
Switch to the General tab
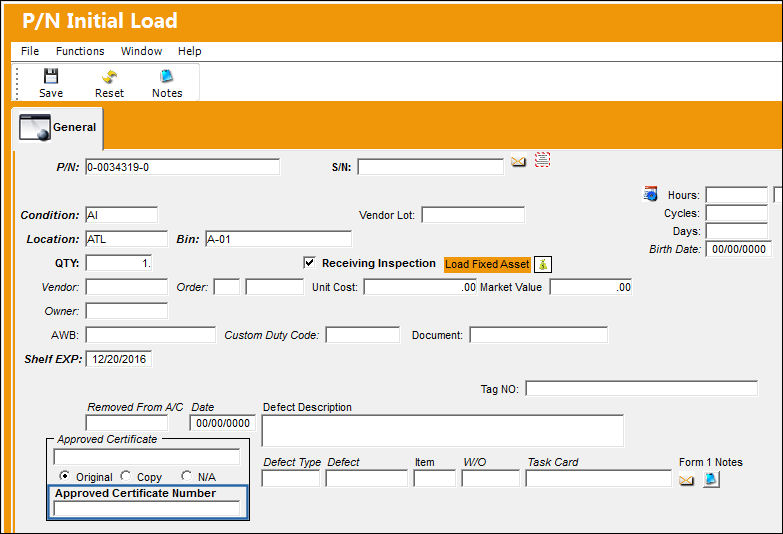[x=57, y=128]
